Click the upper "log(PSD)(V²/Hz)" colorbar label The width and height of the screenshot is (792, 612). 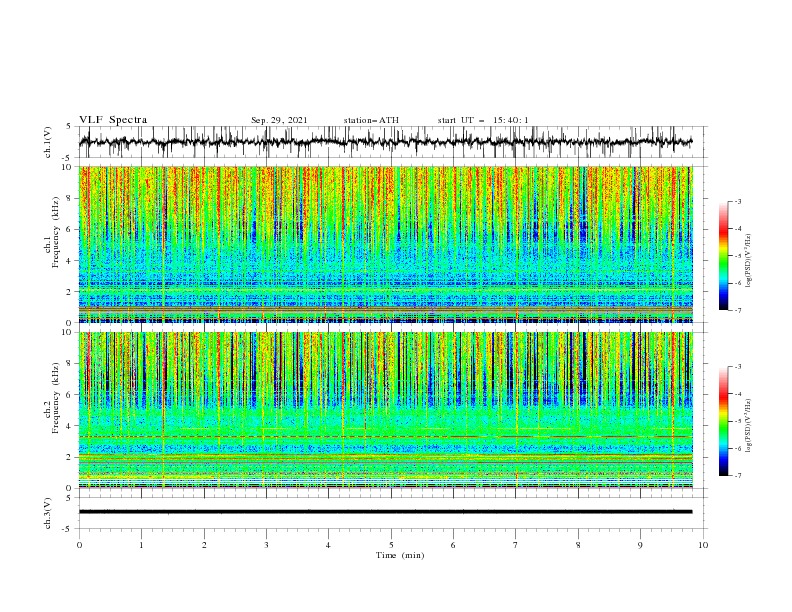(x=749, y=261)
